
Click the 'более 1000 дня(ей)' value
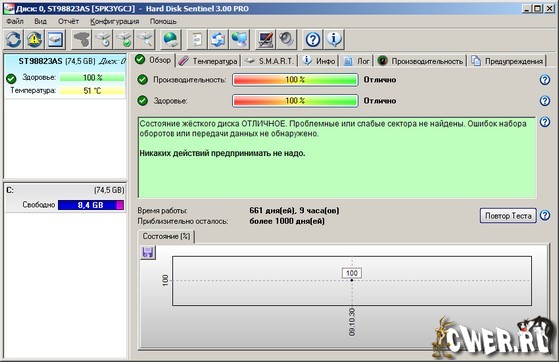287,221
